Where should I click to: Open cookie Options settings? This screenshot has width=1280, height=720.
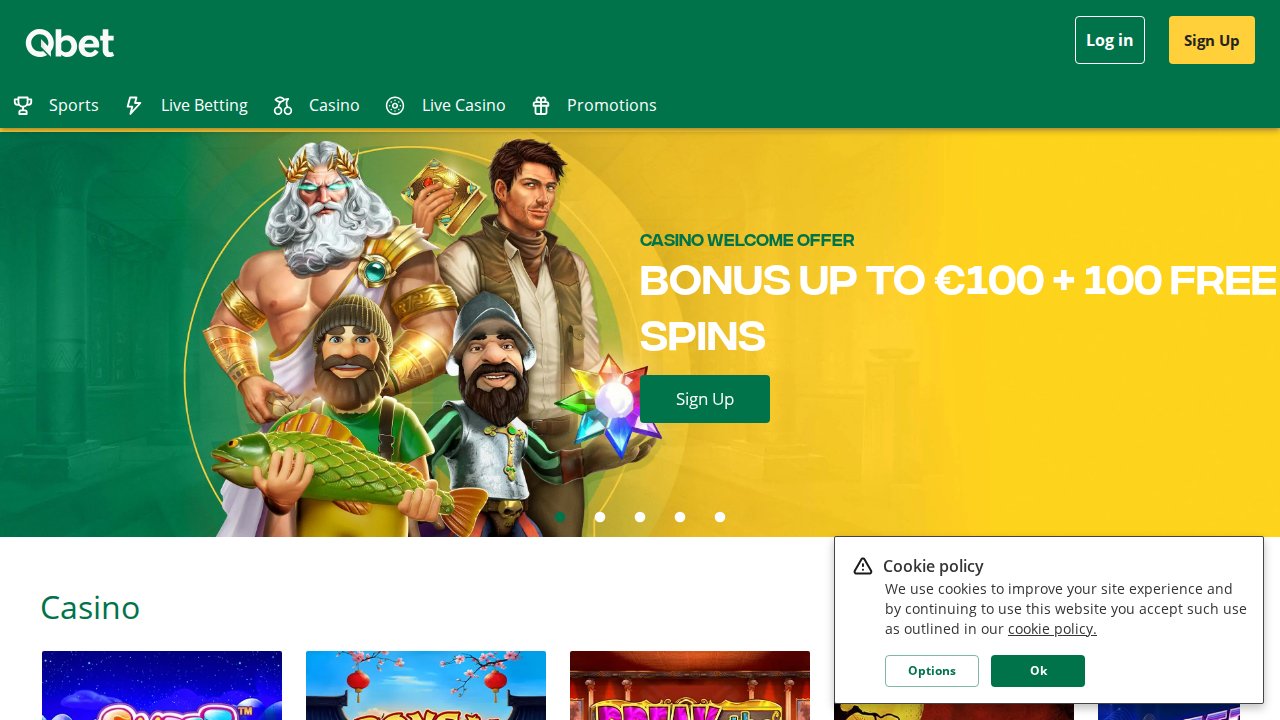tap(932, 671)
